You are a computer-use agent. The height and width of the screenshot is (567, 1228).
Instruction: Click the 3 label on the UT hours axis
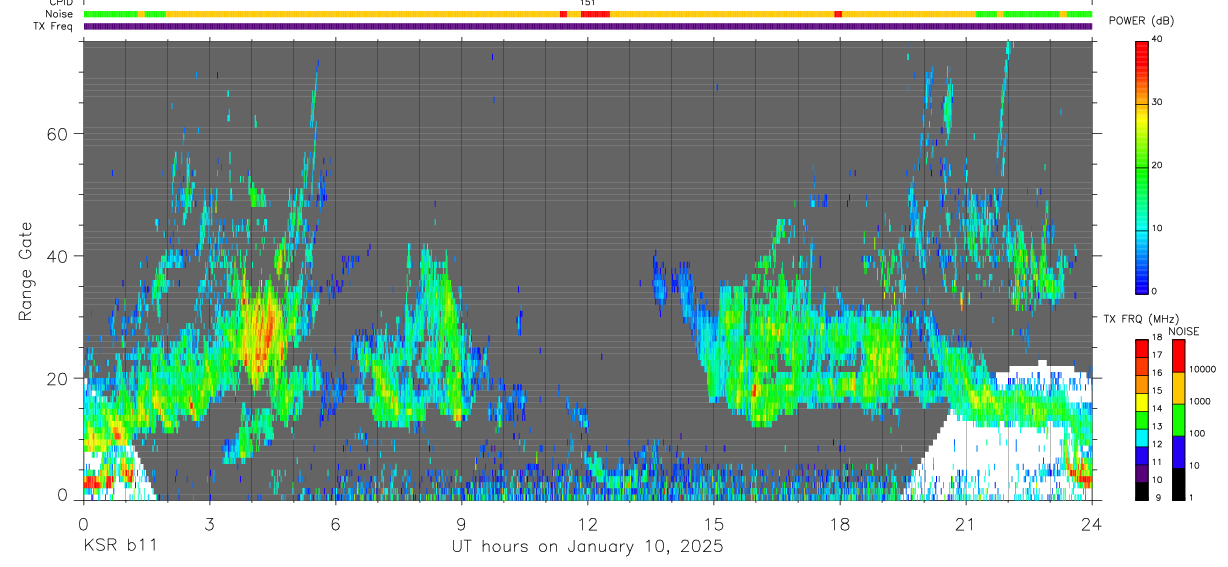coord(210,524)
